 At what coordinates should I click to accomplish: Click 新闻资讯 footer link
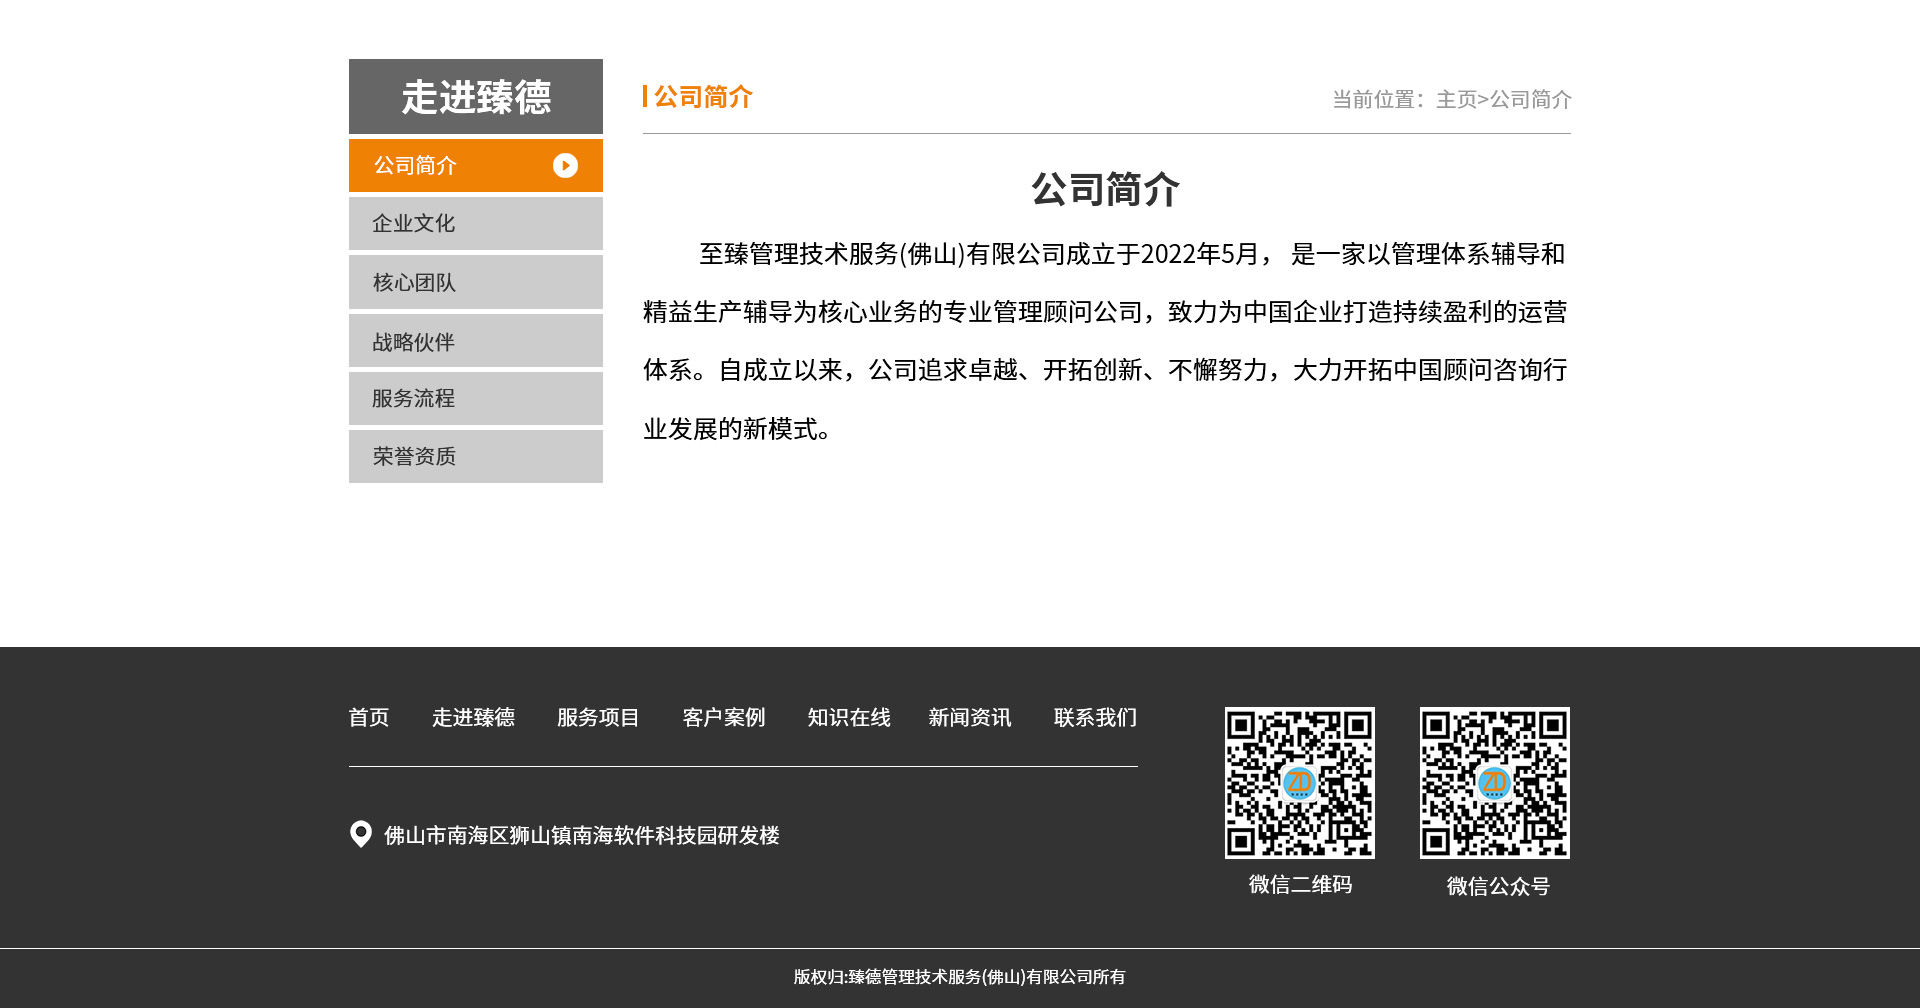[x=970, y=718]
